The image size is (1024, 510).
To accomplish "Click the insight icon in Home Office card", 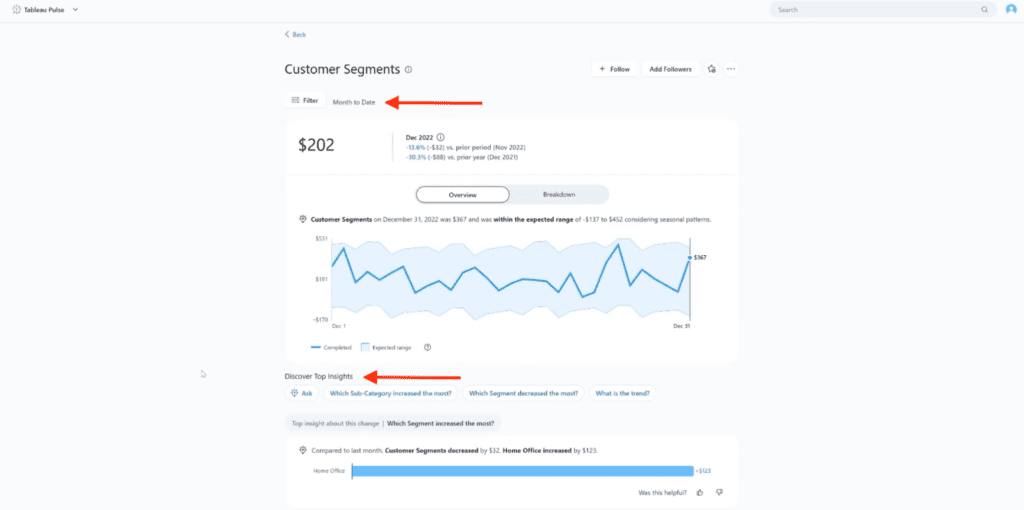I will point(303,450).
